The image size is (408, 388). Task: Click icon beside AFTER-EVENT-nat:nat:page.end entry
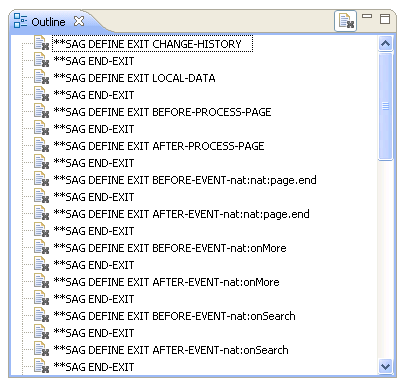pyautogui.click(x=42, y=214)
